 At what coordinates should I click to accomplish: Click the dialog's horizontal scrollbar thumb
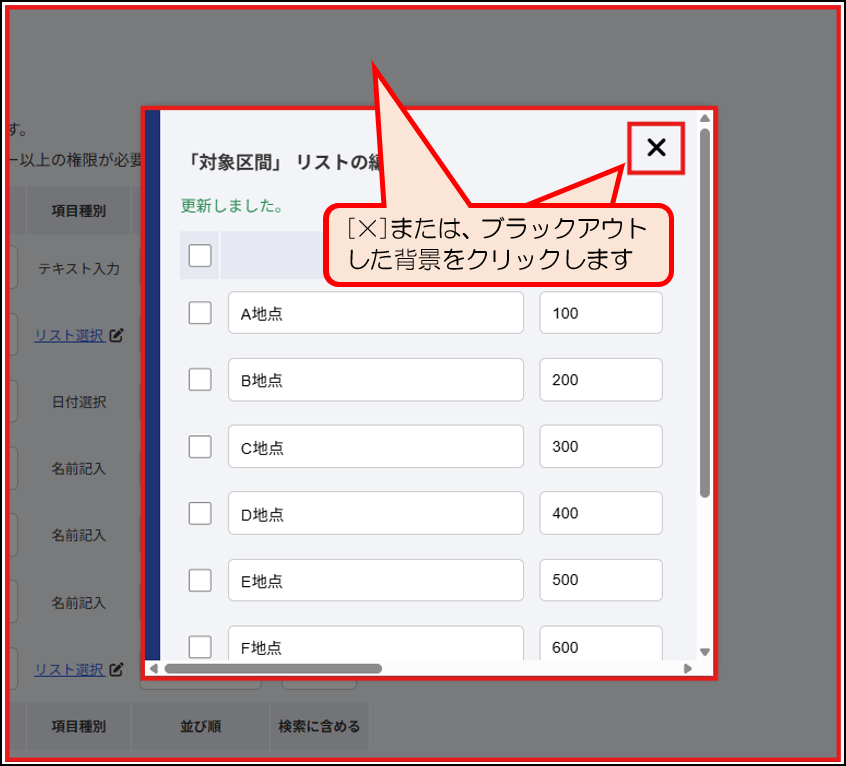click(273, 669)
